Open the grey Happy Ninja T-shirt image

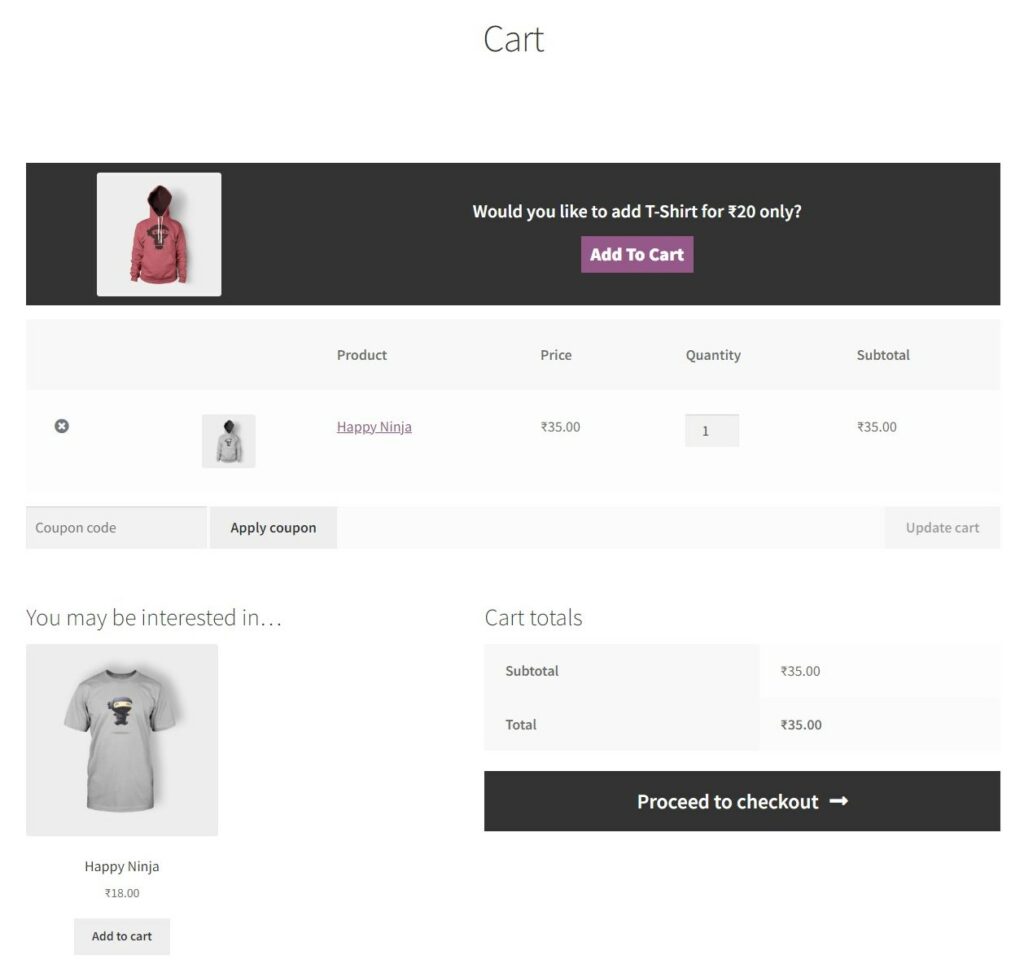click(x=122, y=740)
